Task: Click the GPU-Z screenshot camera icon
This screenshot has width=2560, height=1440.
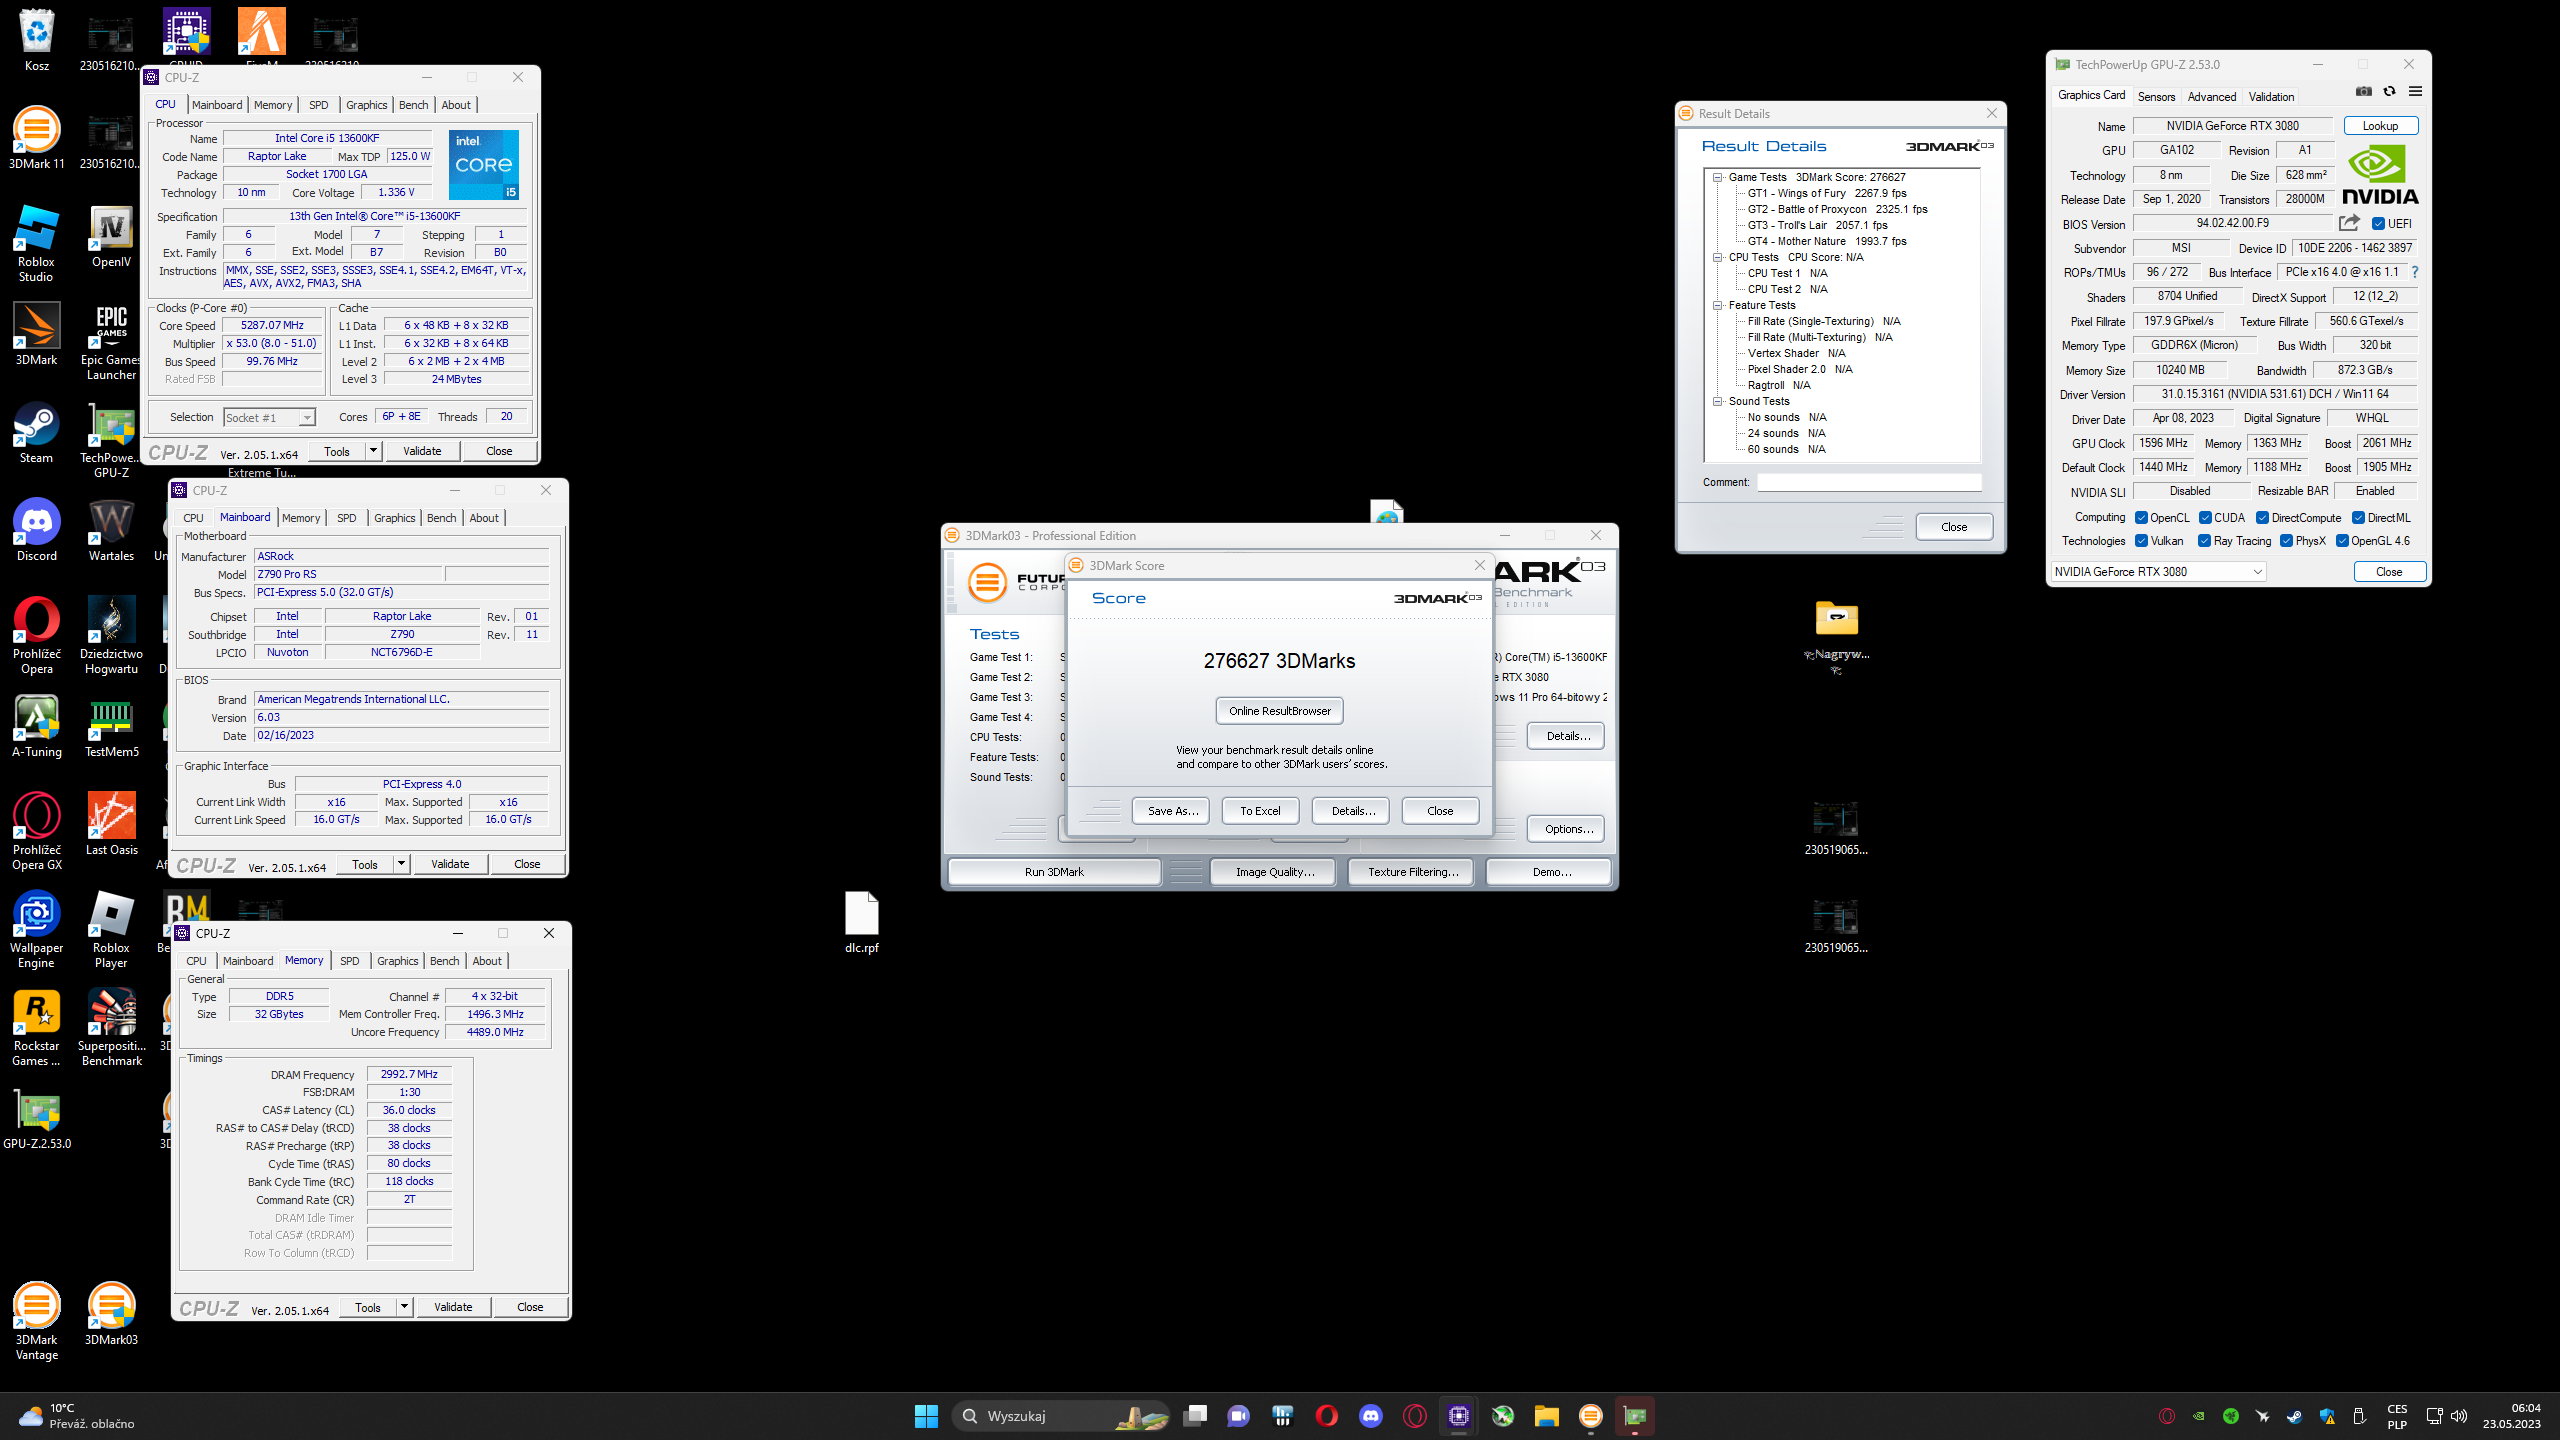Action: 2364,91
